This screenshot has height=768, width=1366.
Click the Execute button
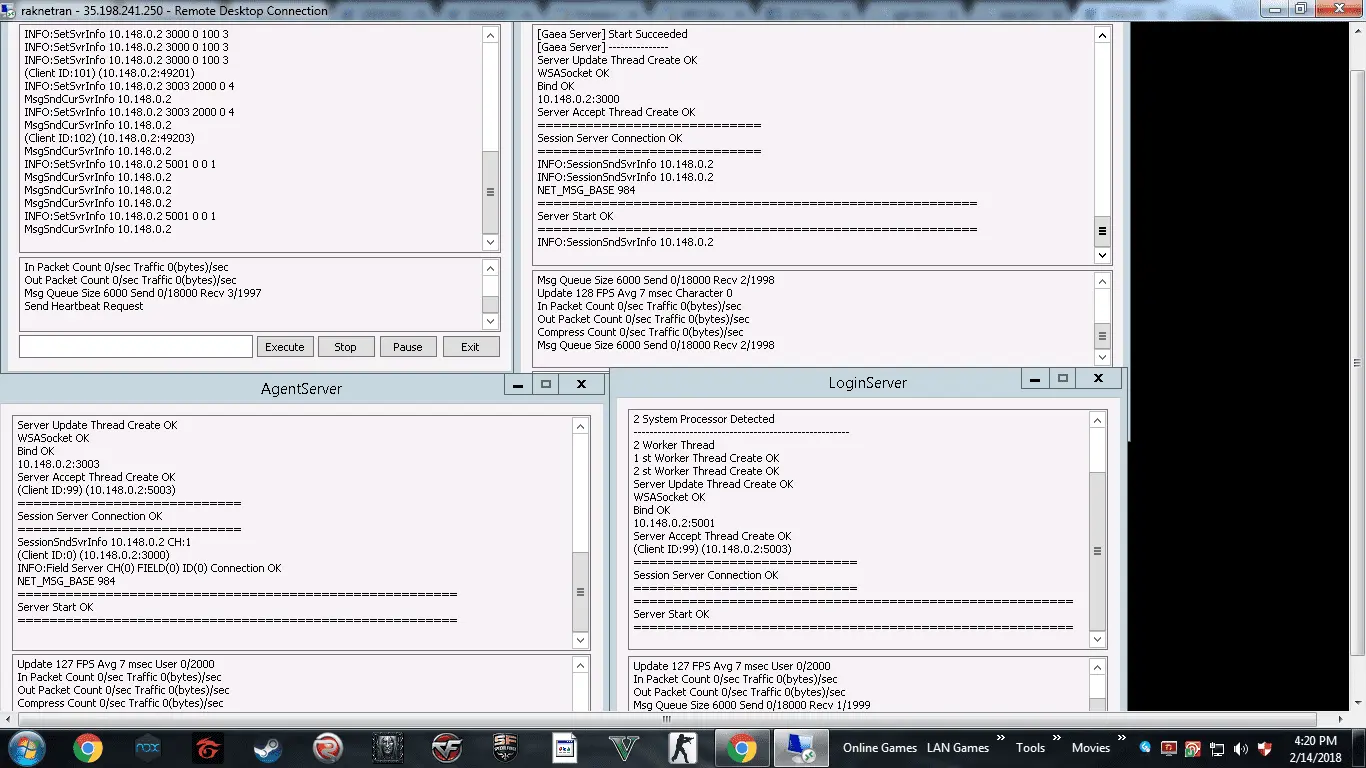point(284,347)
